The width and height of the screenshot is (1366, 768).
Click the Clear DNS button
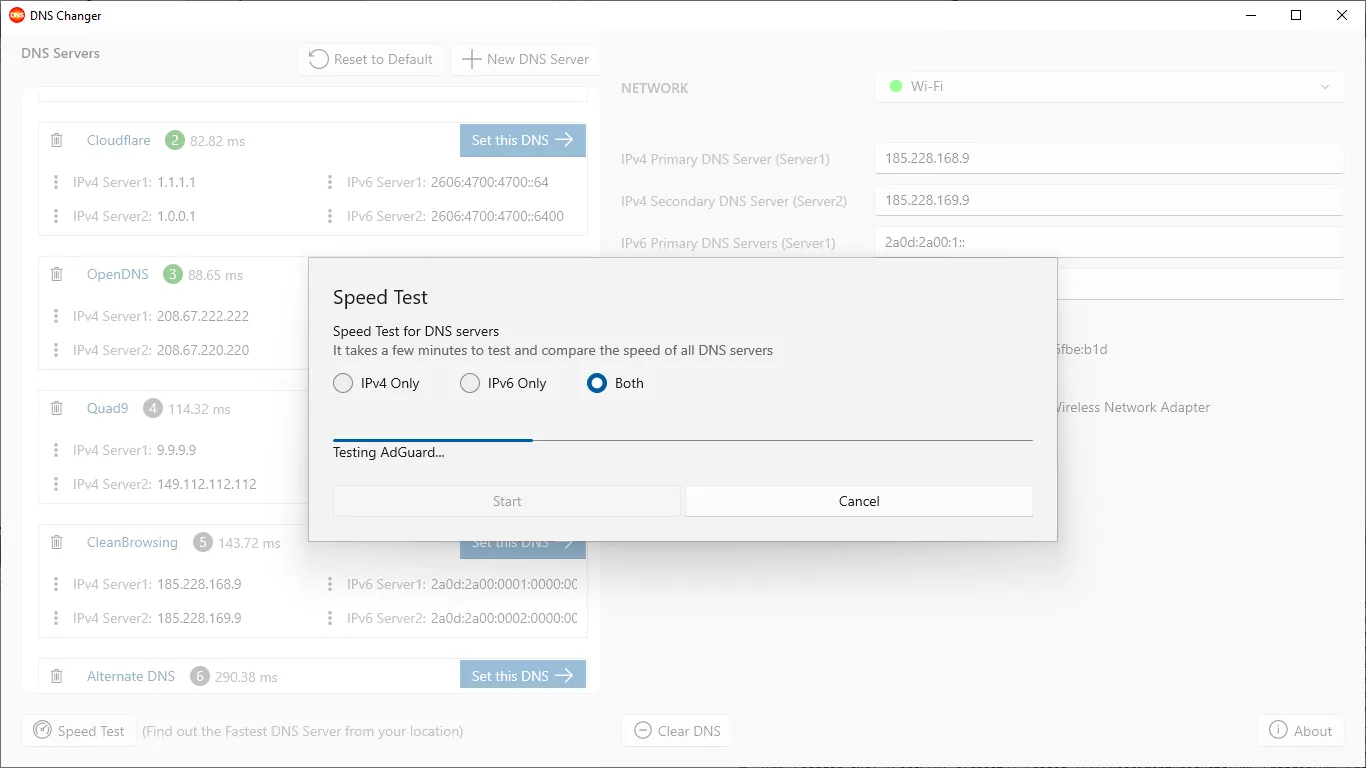[x=677, y=731]
